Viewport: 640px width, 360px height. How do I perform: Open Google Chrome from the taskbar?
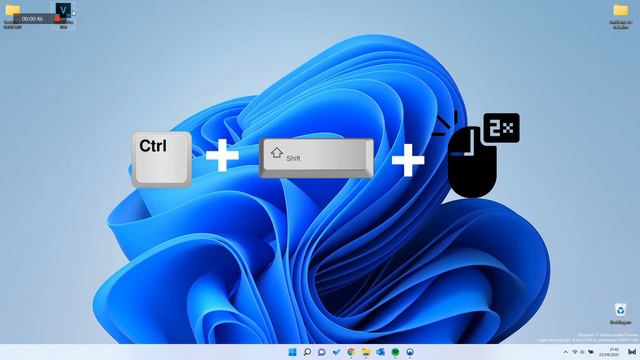(x=351, y=352)
